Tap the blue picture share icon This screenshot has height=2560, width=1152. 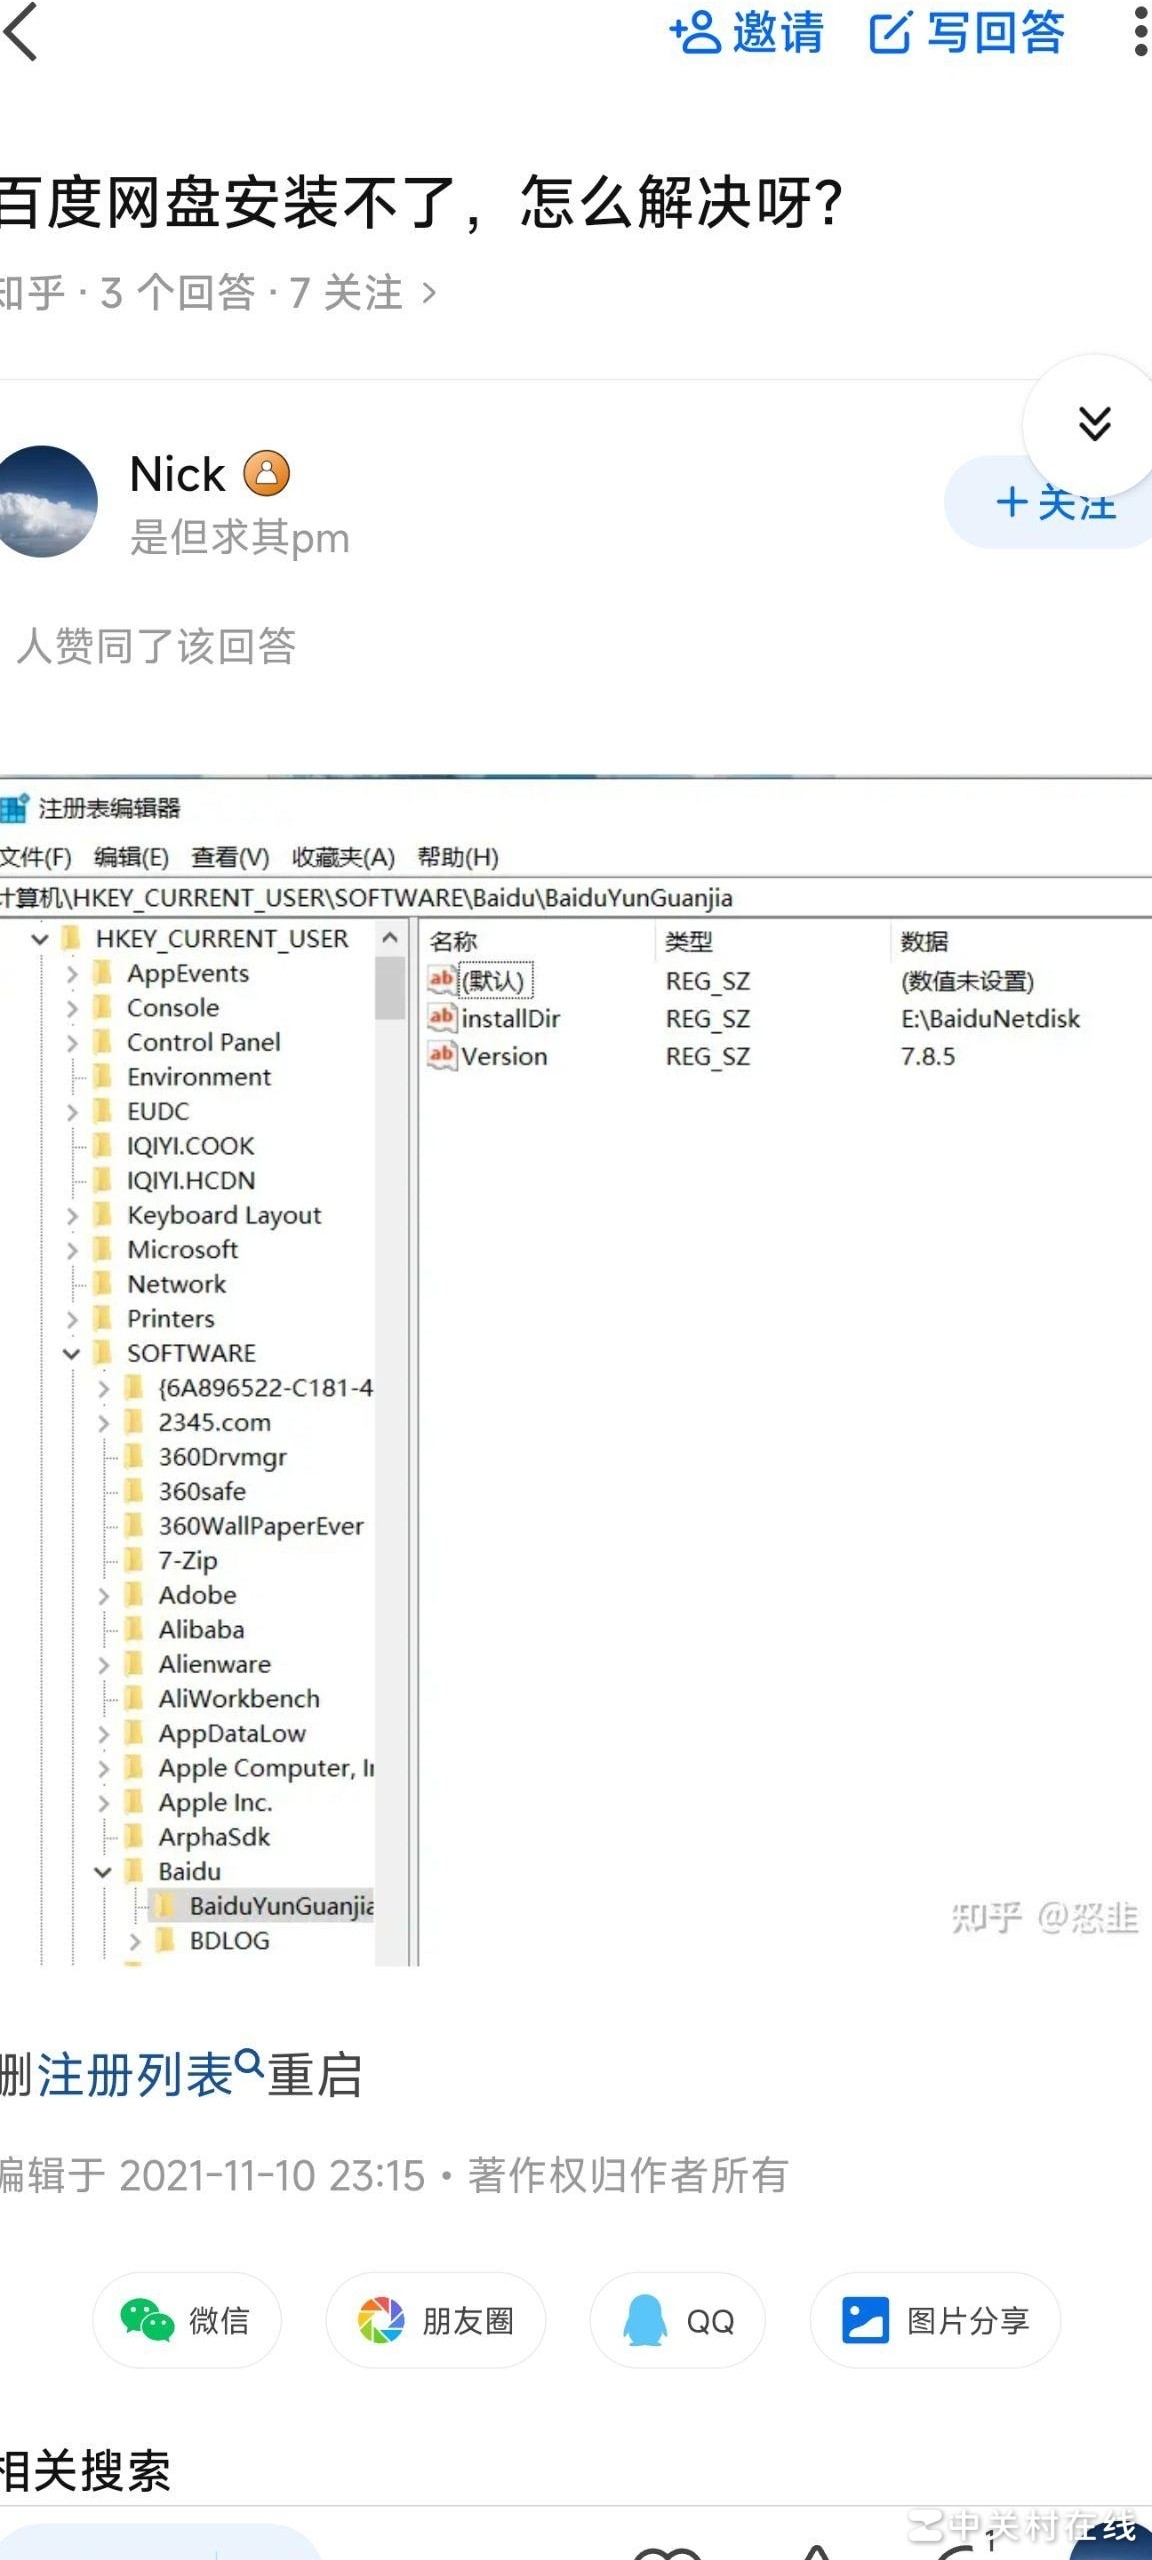(x=865, y=2320)
